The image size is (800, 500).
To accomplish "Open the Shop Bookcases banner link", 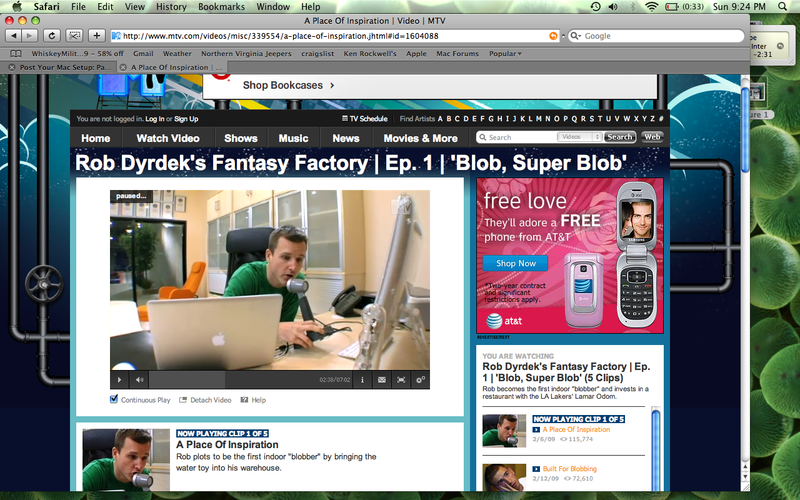I will tap(288, 85).
